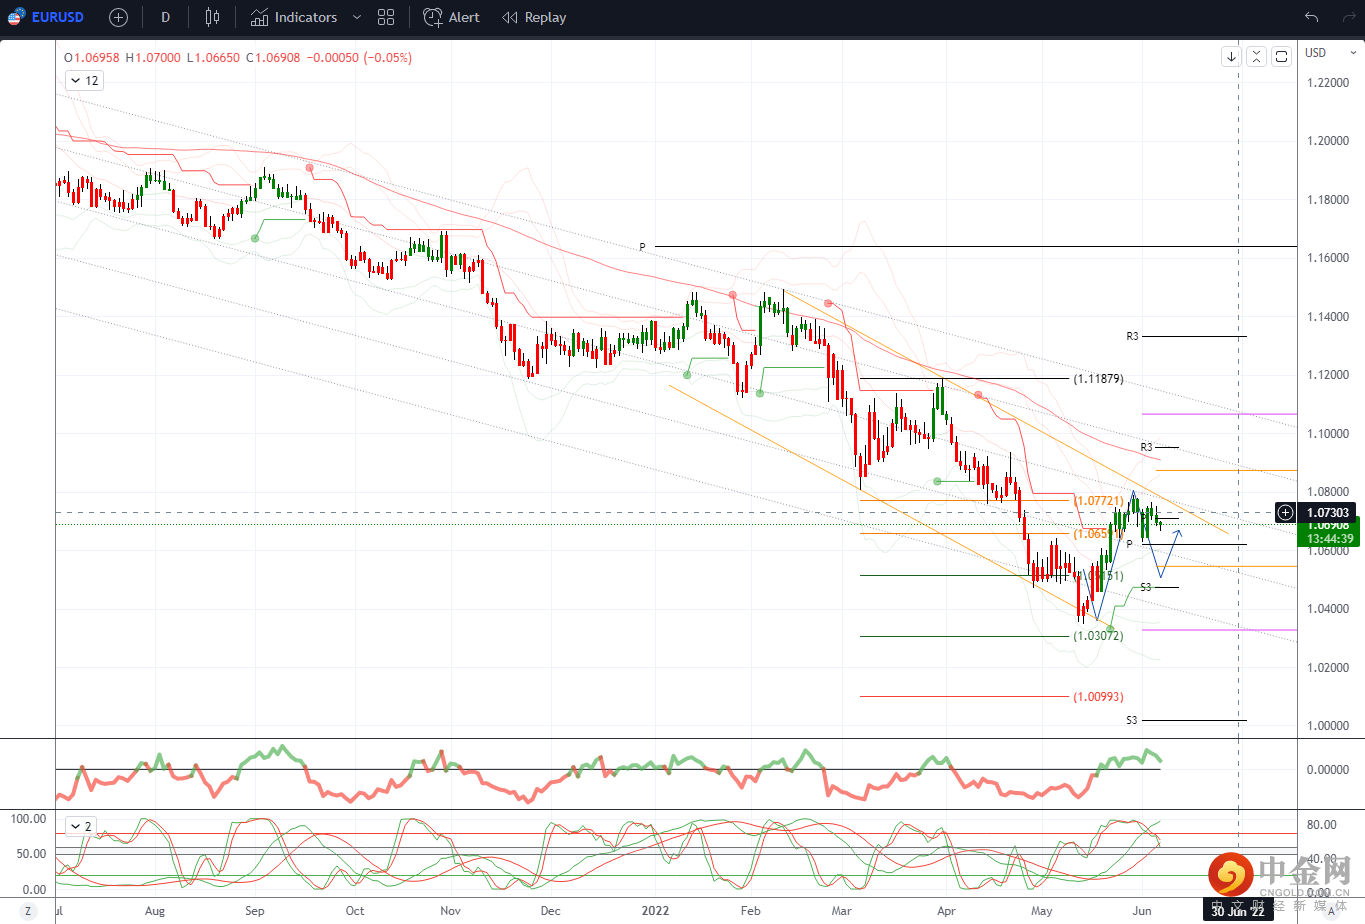Open indicator templates four-squares icon
Screen dimensions: 1365x924
386,17
